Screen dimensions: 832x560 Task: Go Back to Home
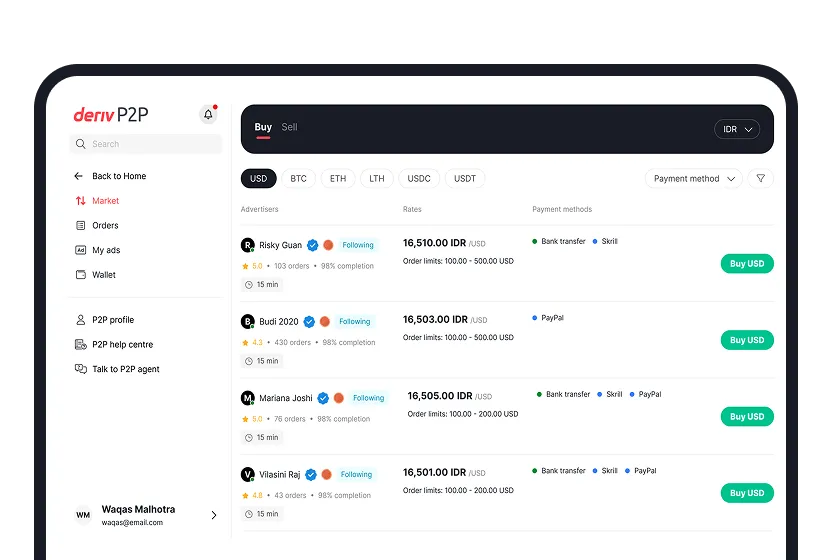point(119,176)
